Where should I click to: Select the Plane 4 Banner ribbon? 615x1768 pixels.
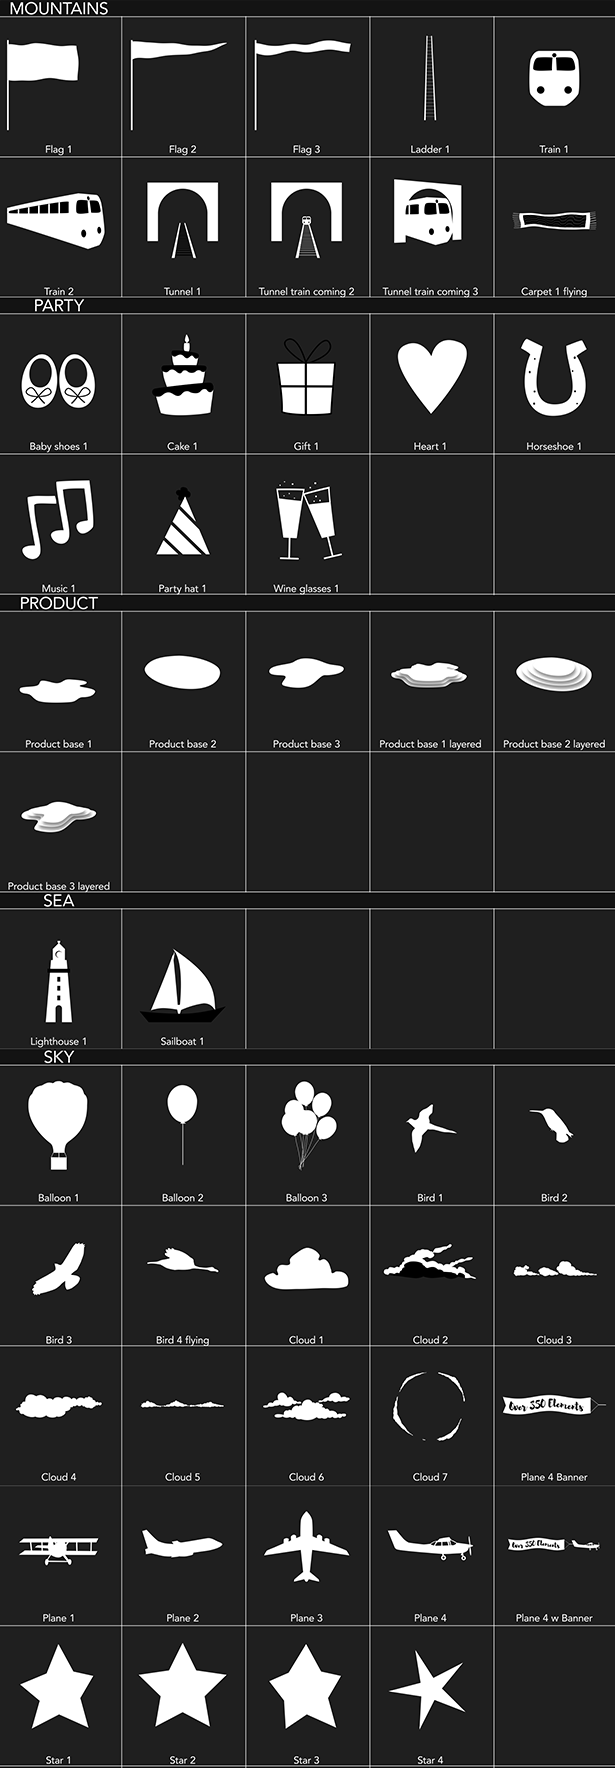(x=554, y=1406)
